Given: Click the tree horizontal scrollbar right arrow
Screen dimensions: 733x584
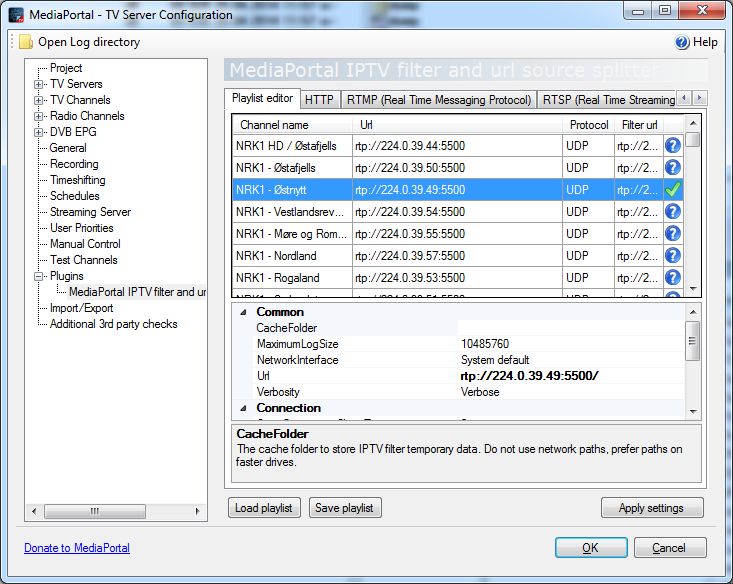Looking at the screenshot, I should pos(197,511).
